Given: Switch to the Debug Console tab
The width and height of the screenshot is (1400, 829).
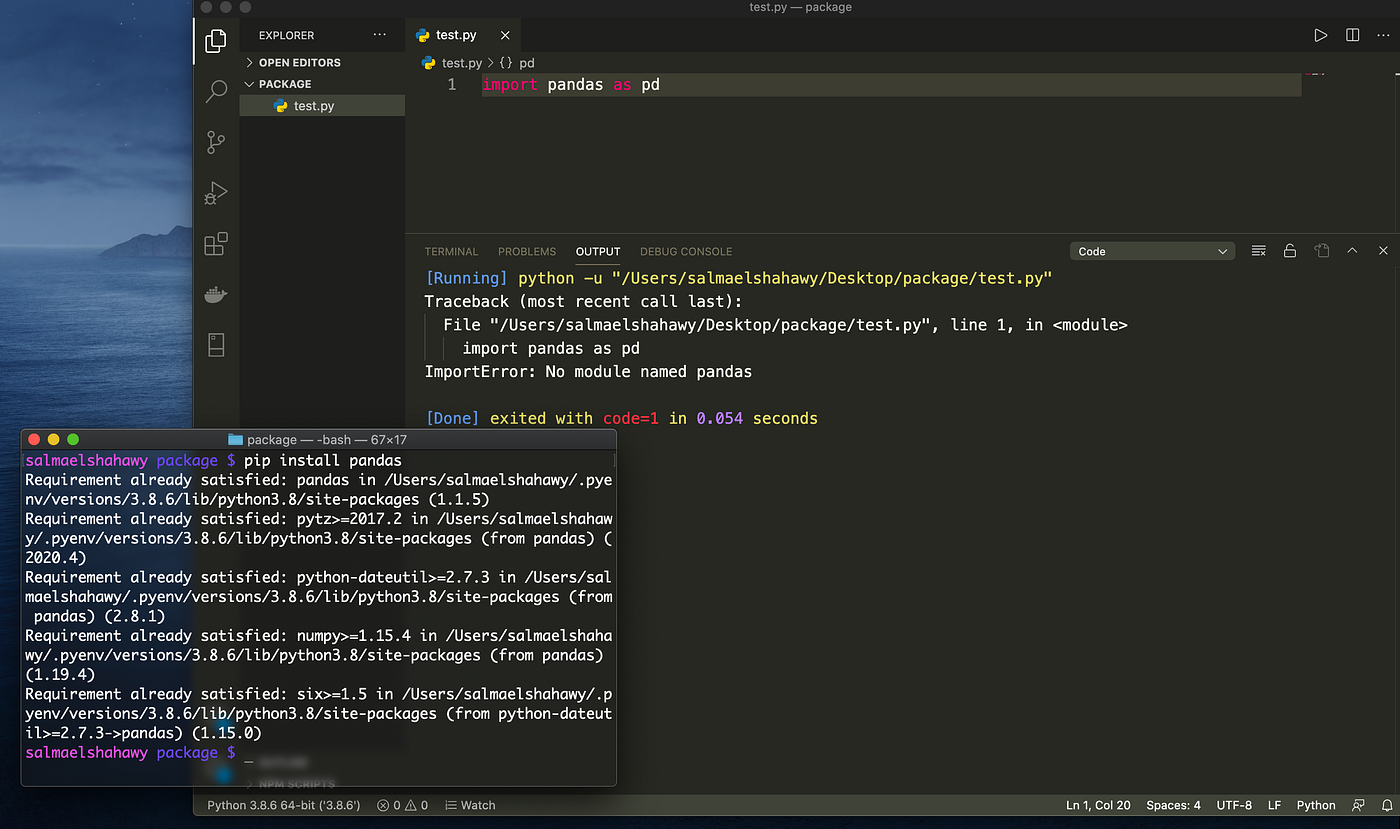Looking at the screenshot, I should (685, 251).
